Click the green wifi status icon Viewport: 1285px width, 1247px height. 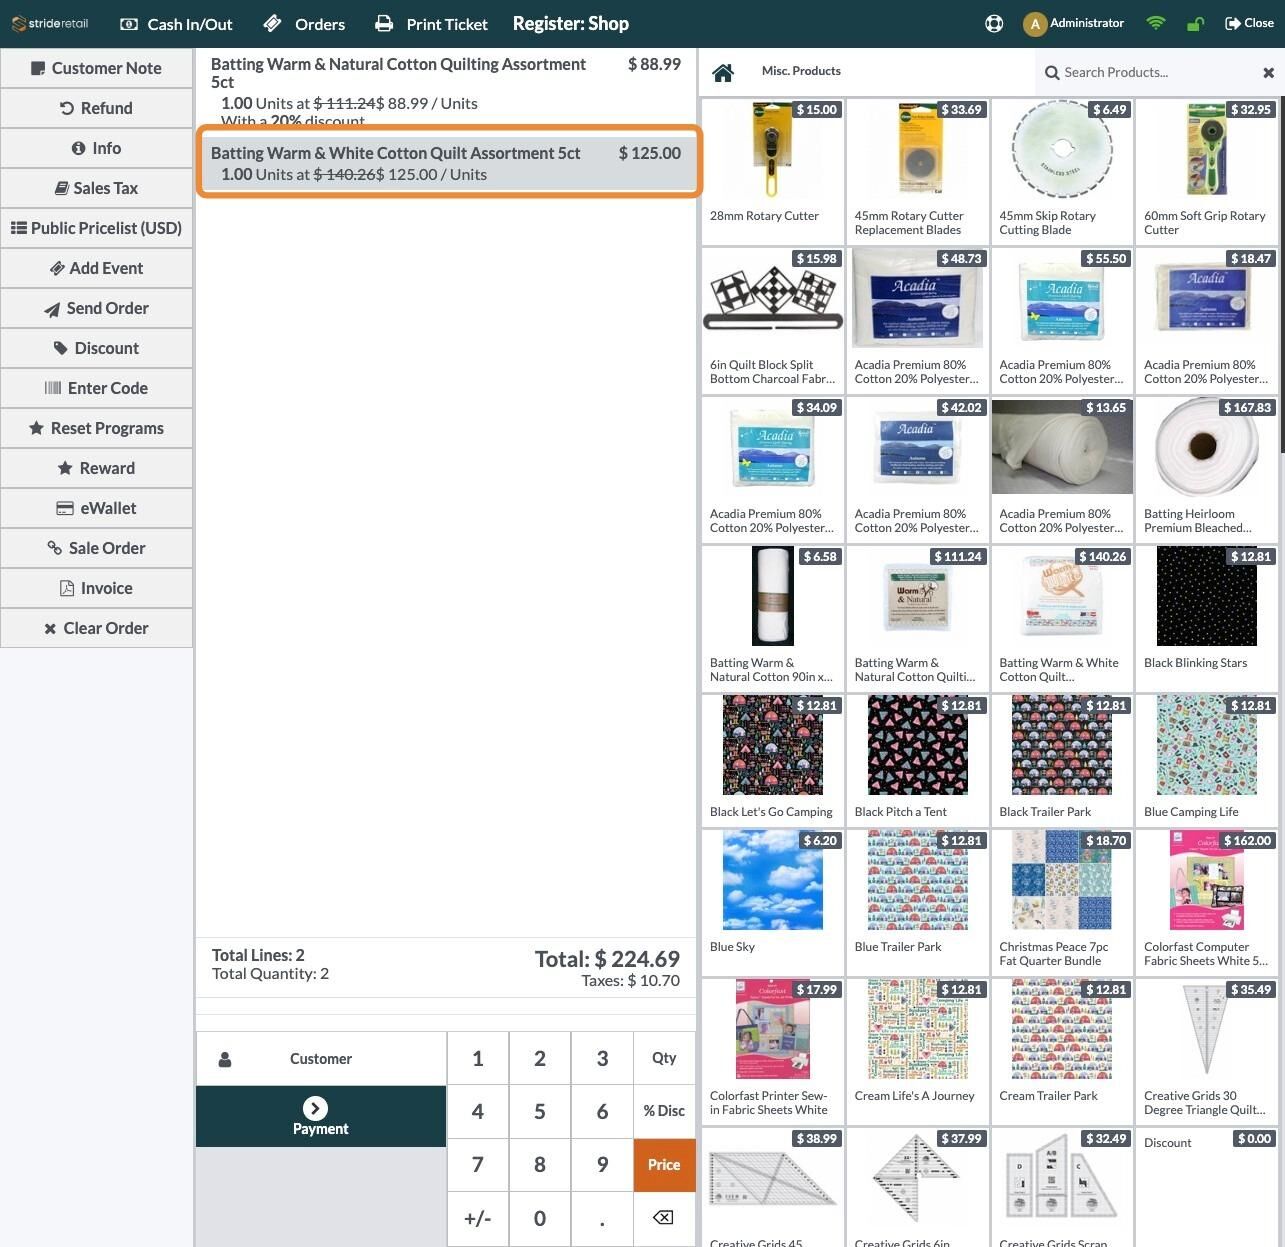(x=1156, y=23)
